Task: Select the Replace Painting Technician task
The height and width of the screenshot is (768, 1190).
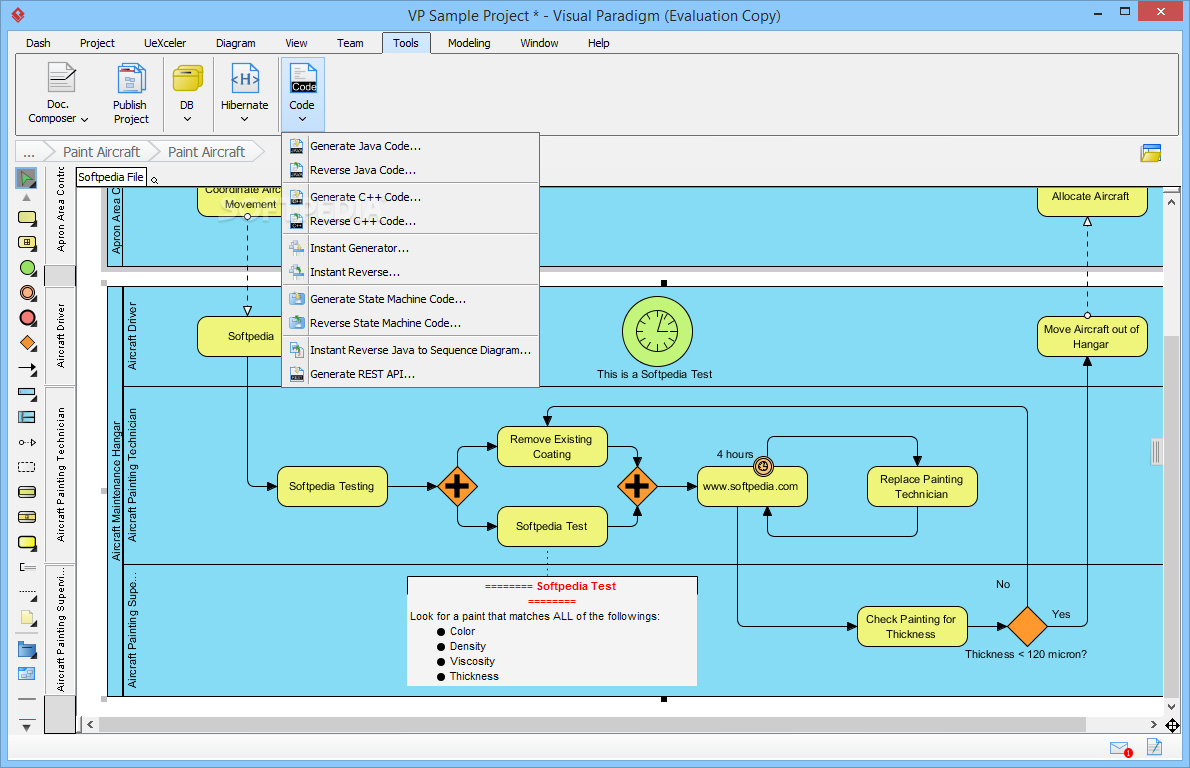Action: (x=921, y=486)
